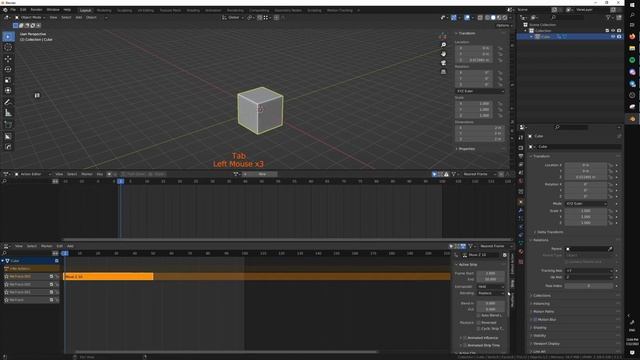
Task: Enable the Animated Influence checkbox
Action: click(x=465, y=338)
